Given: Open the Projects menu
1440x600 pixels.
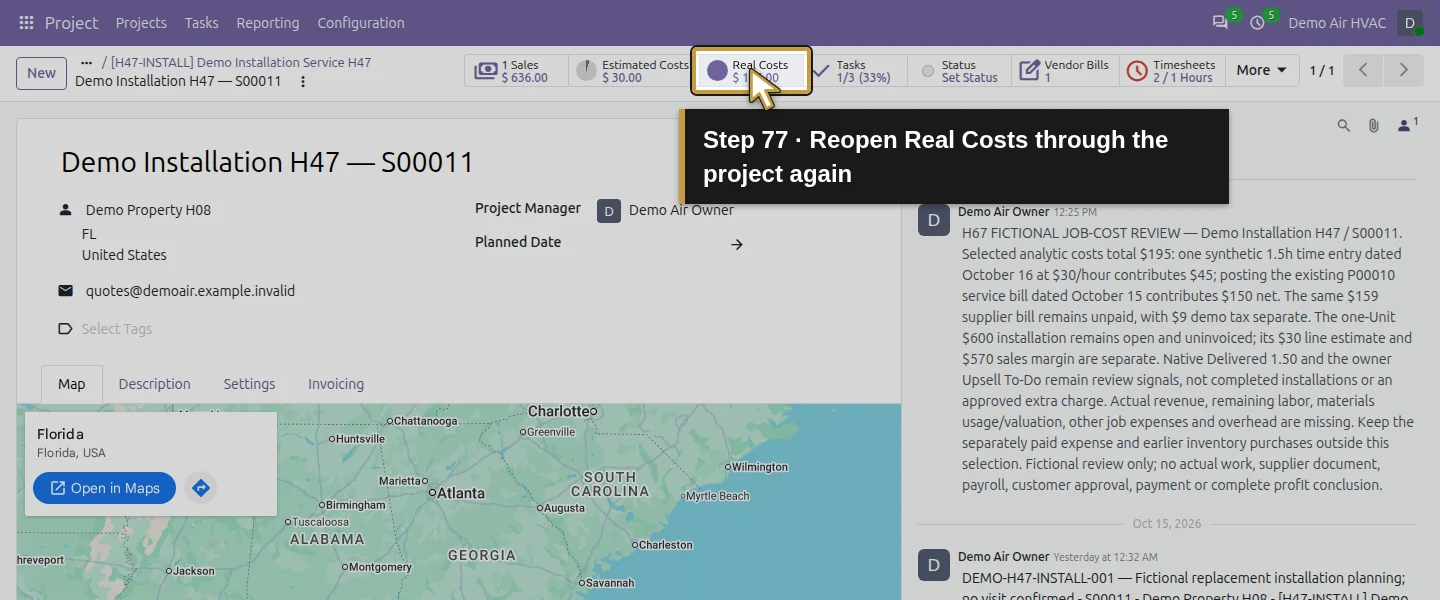Looking at the screenshot, I should tap(141, 22).
